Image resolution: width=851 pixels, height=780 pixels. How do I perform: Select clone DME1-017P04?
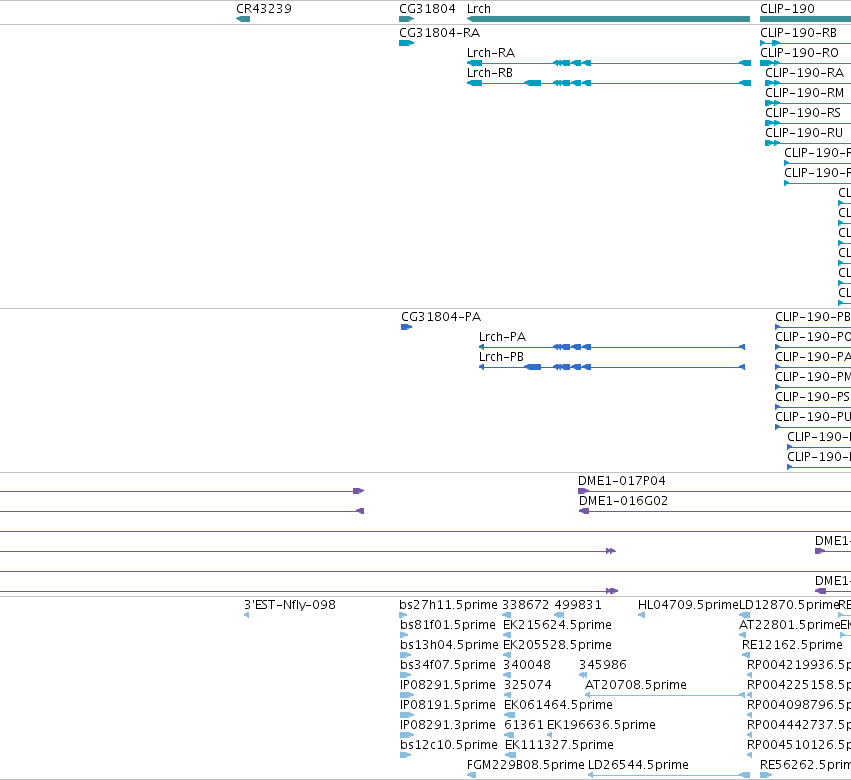[x=621, y=481]
